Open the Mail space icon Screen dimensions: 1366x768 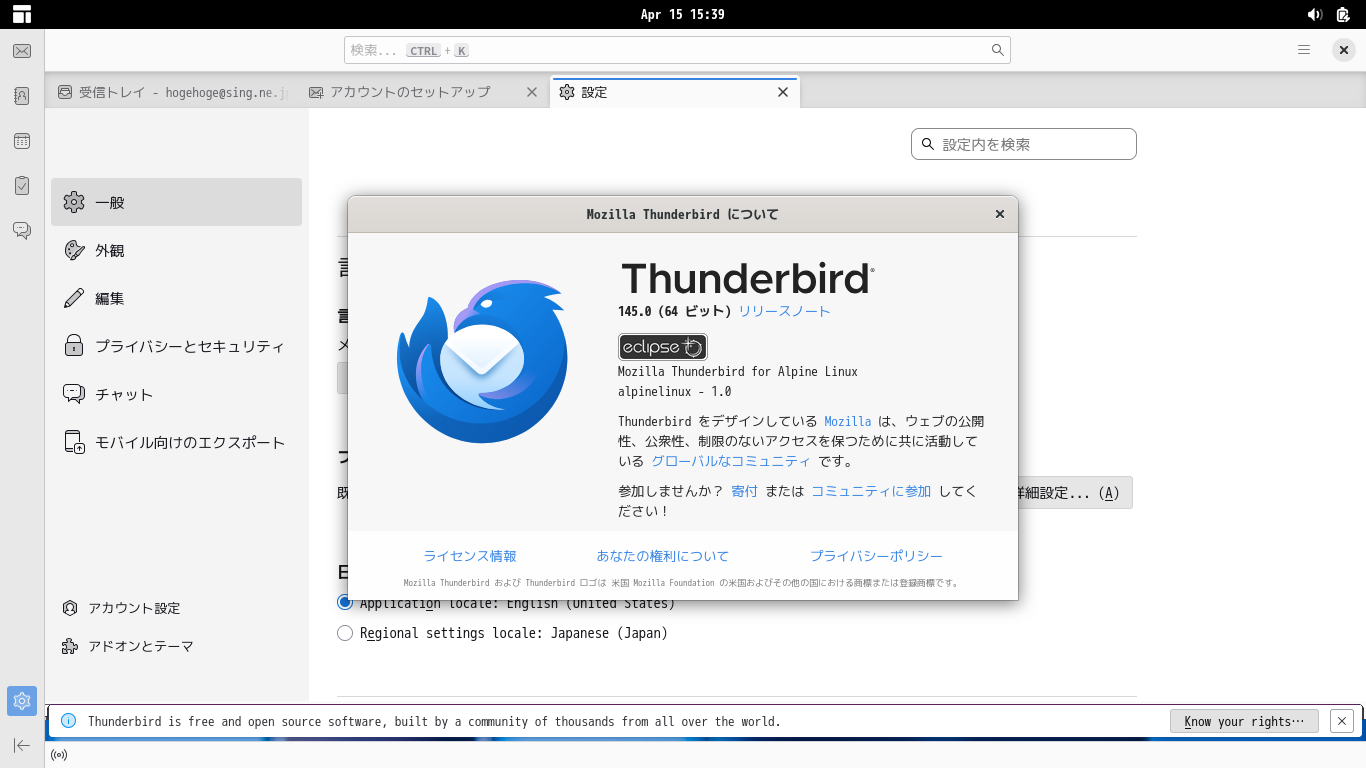coord(22,51)
